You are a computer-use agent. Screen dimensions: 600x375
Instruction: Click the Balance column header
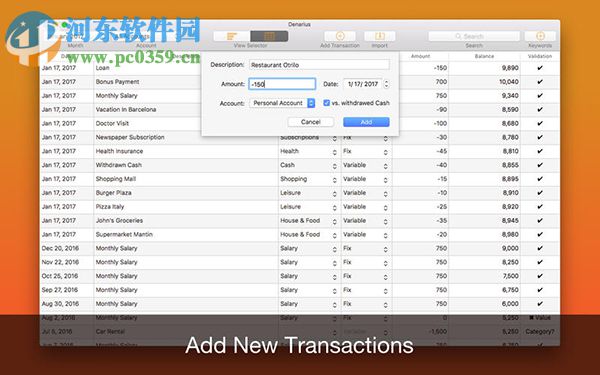point(484,56)
